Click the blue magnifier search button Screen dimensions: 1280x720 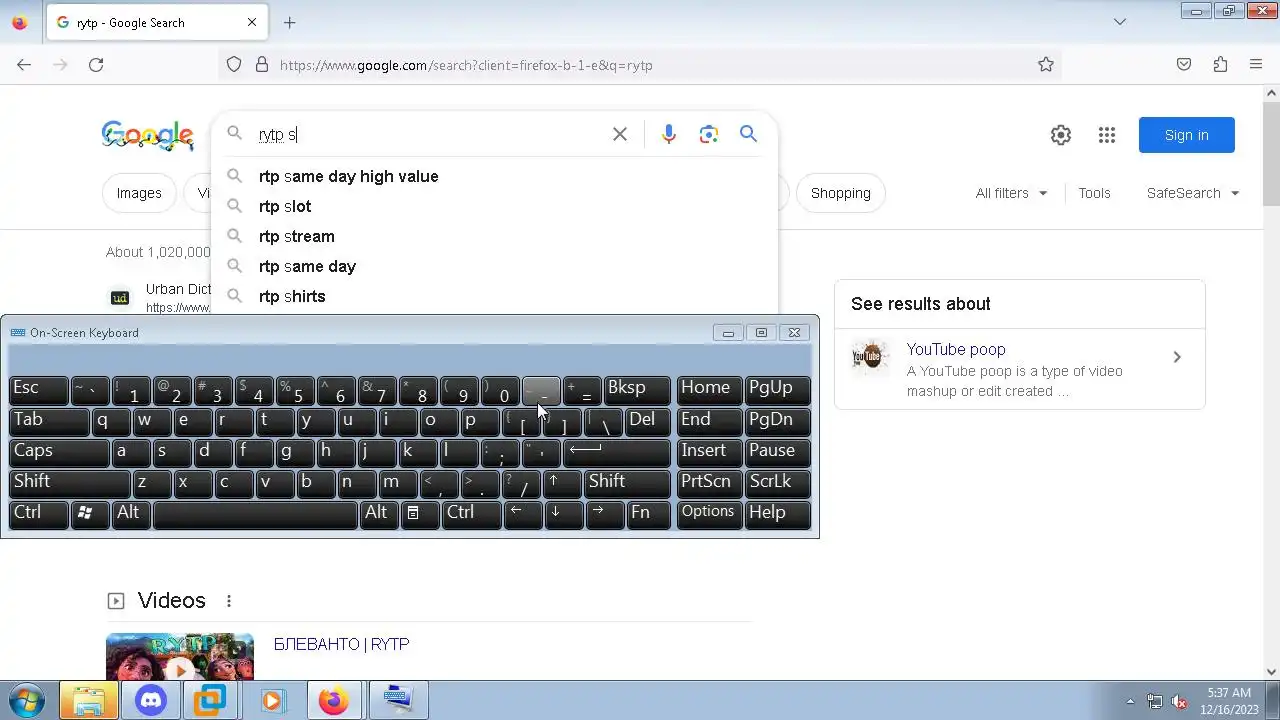748,134
